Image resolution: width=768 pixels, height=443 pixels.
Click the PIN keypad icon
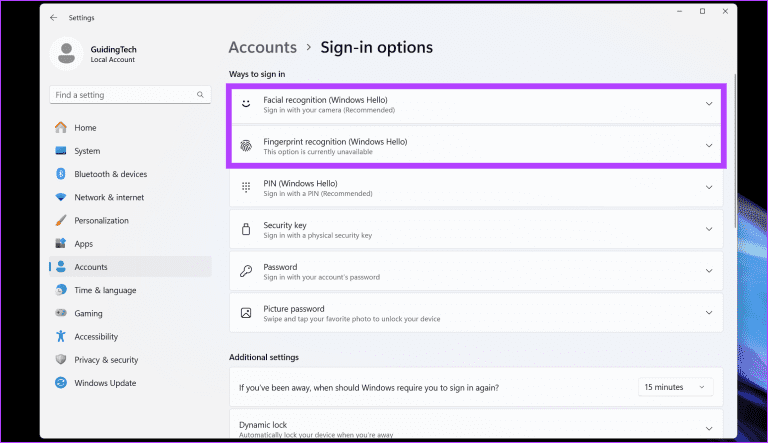pyautogui.click(x=246, y=187)
